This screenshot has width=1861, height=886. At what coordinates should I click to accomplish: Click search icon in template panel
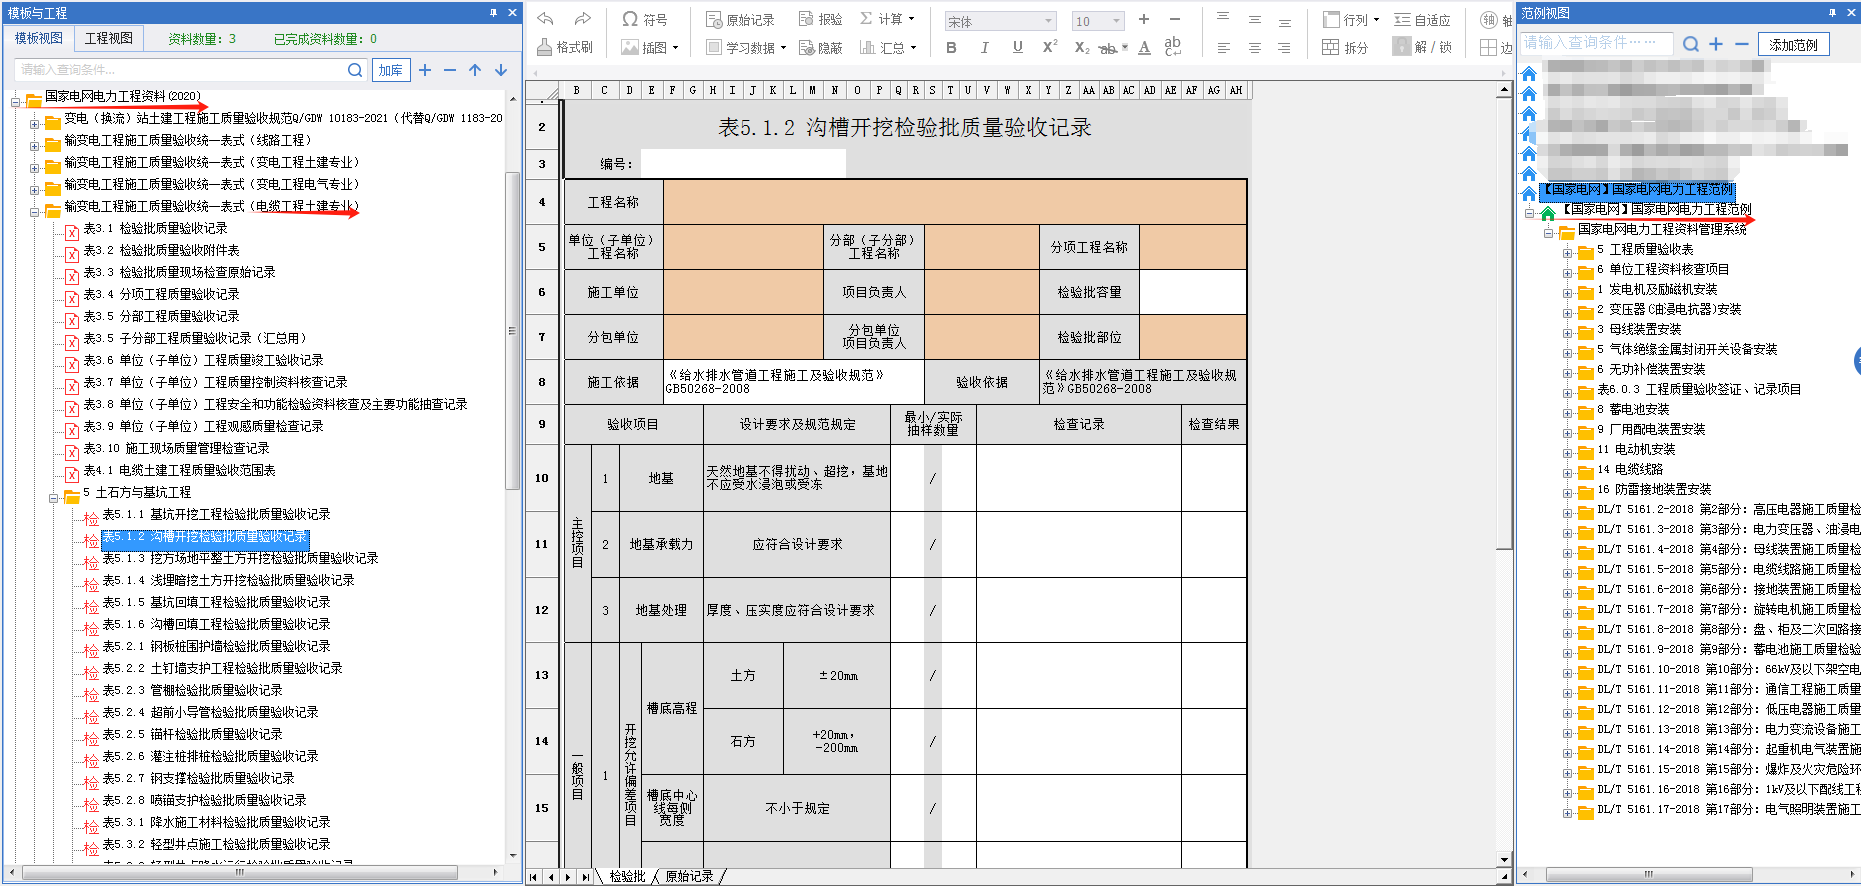tap(355, 70)
